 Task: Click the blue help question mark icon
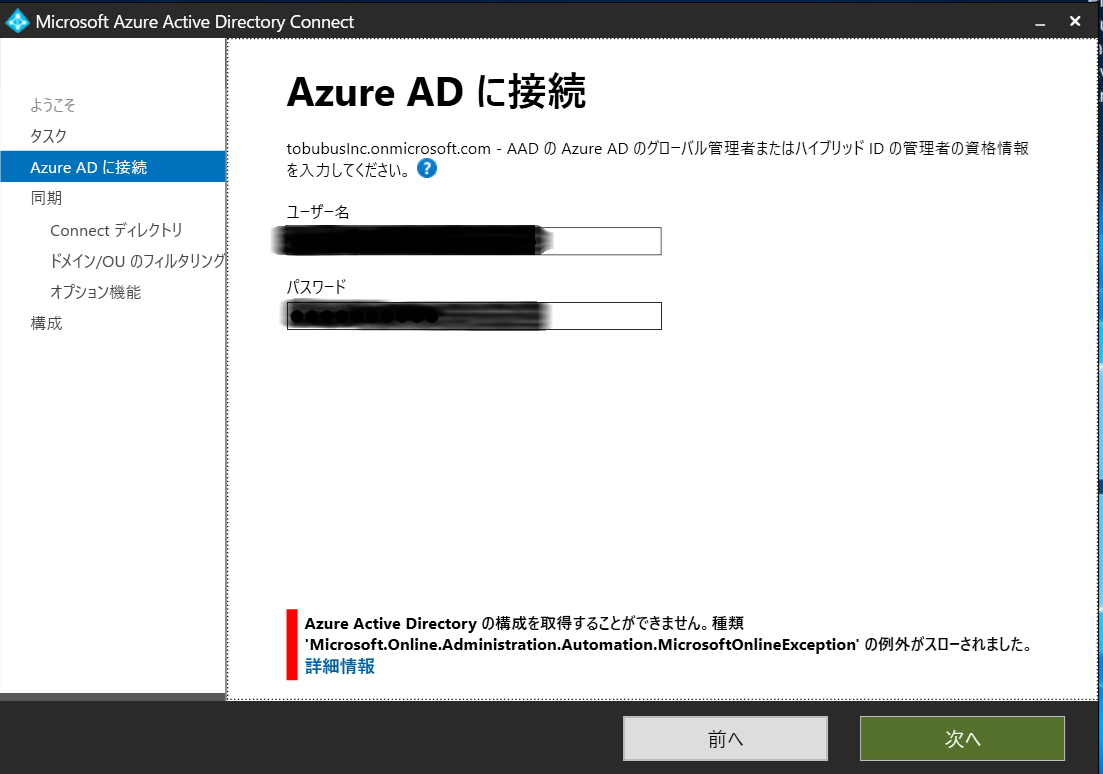pos(427,168)
